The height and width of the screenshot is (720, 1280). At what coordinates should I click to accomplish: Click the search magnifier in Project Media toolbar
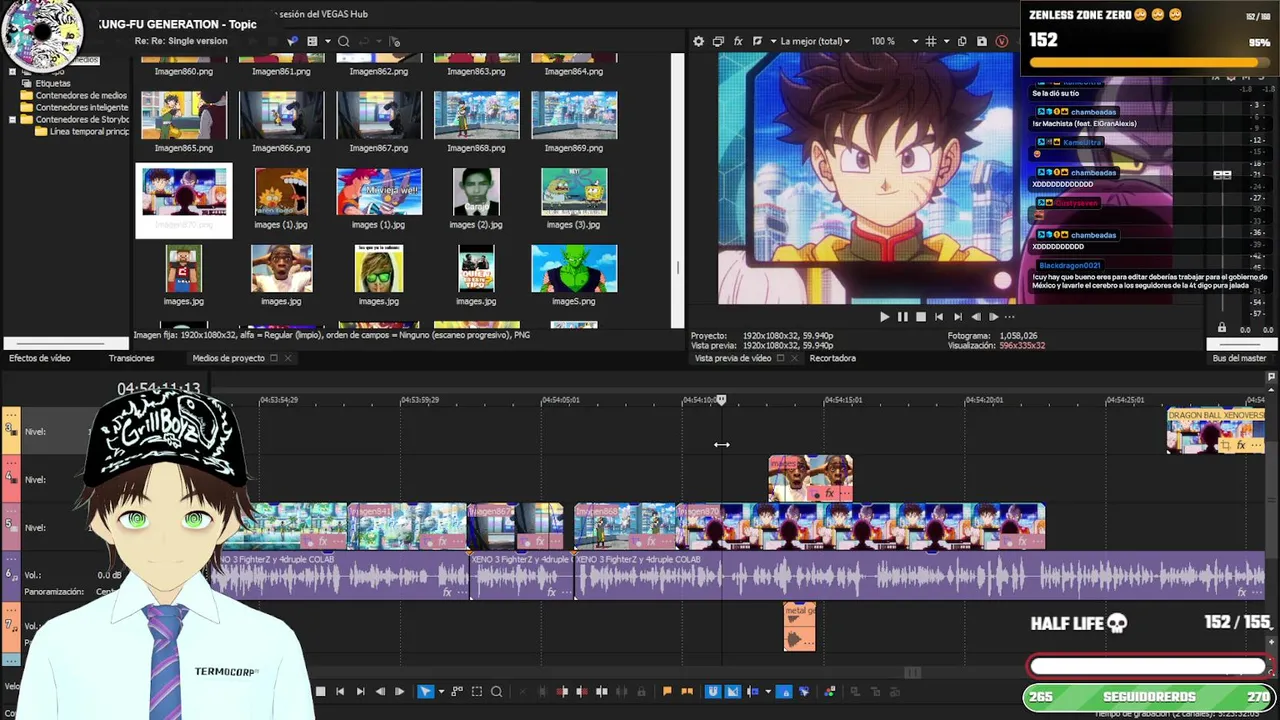(343, 41)
